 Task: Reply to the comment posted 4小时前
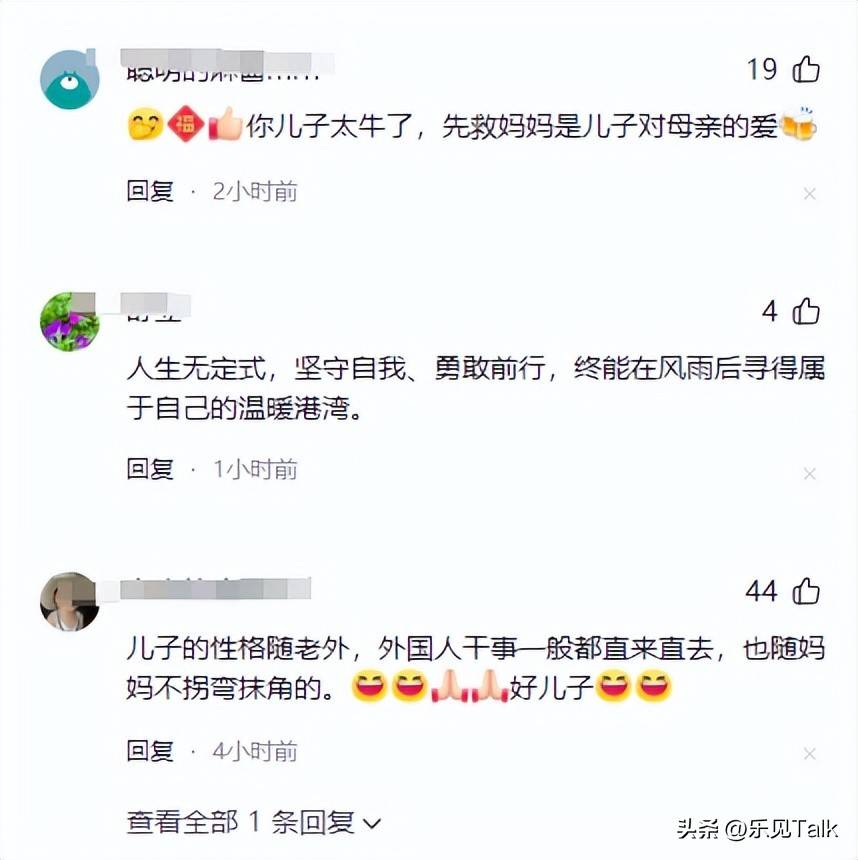[150, 751]
